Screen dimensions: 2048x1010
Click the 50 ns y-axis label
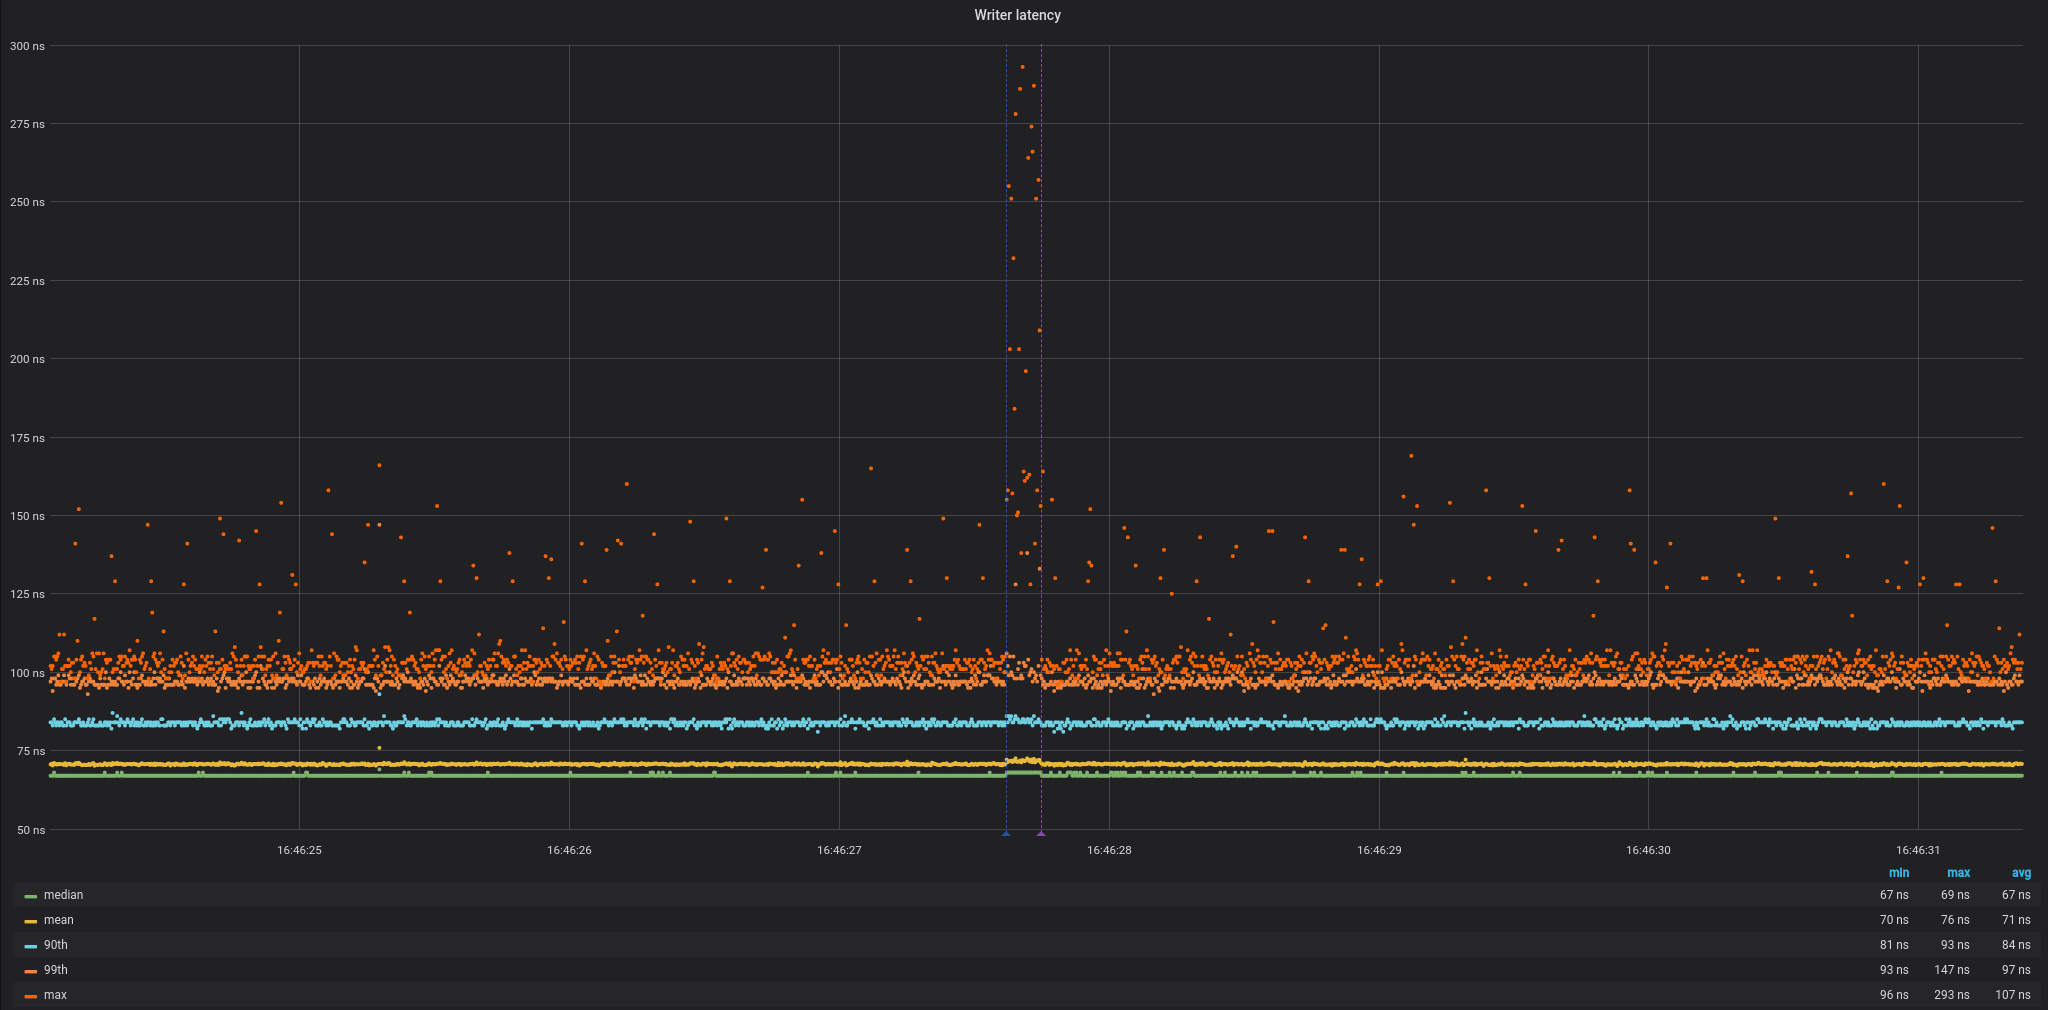[x=31, y=830]
